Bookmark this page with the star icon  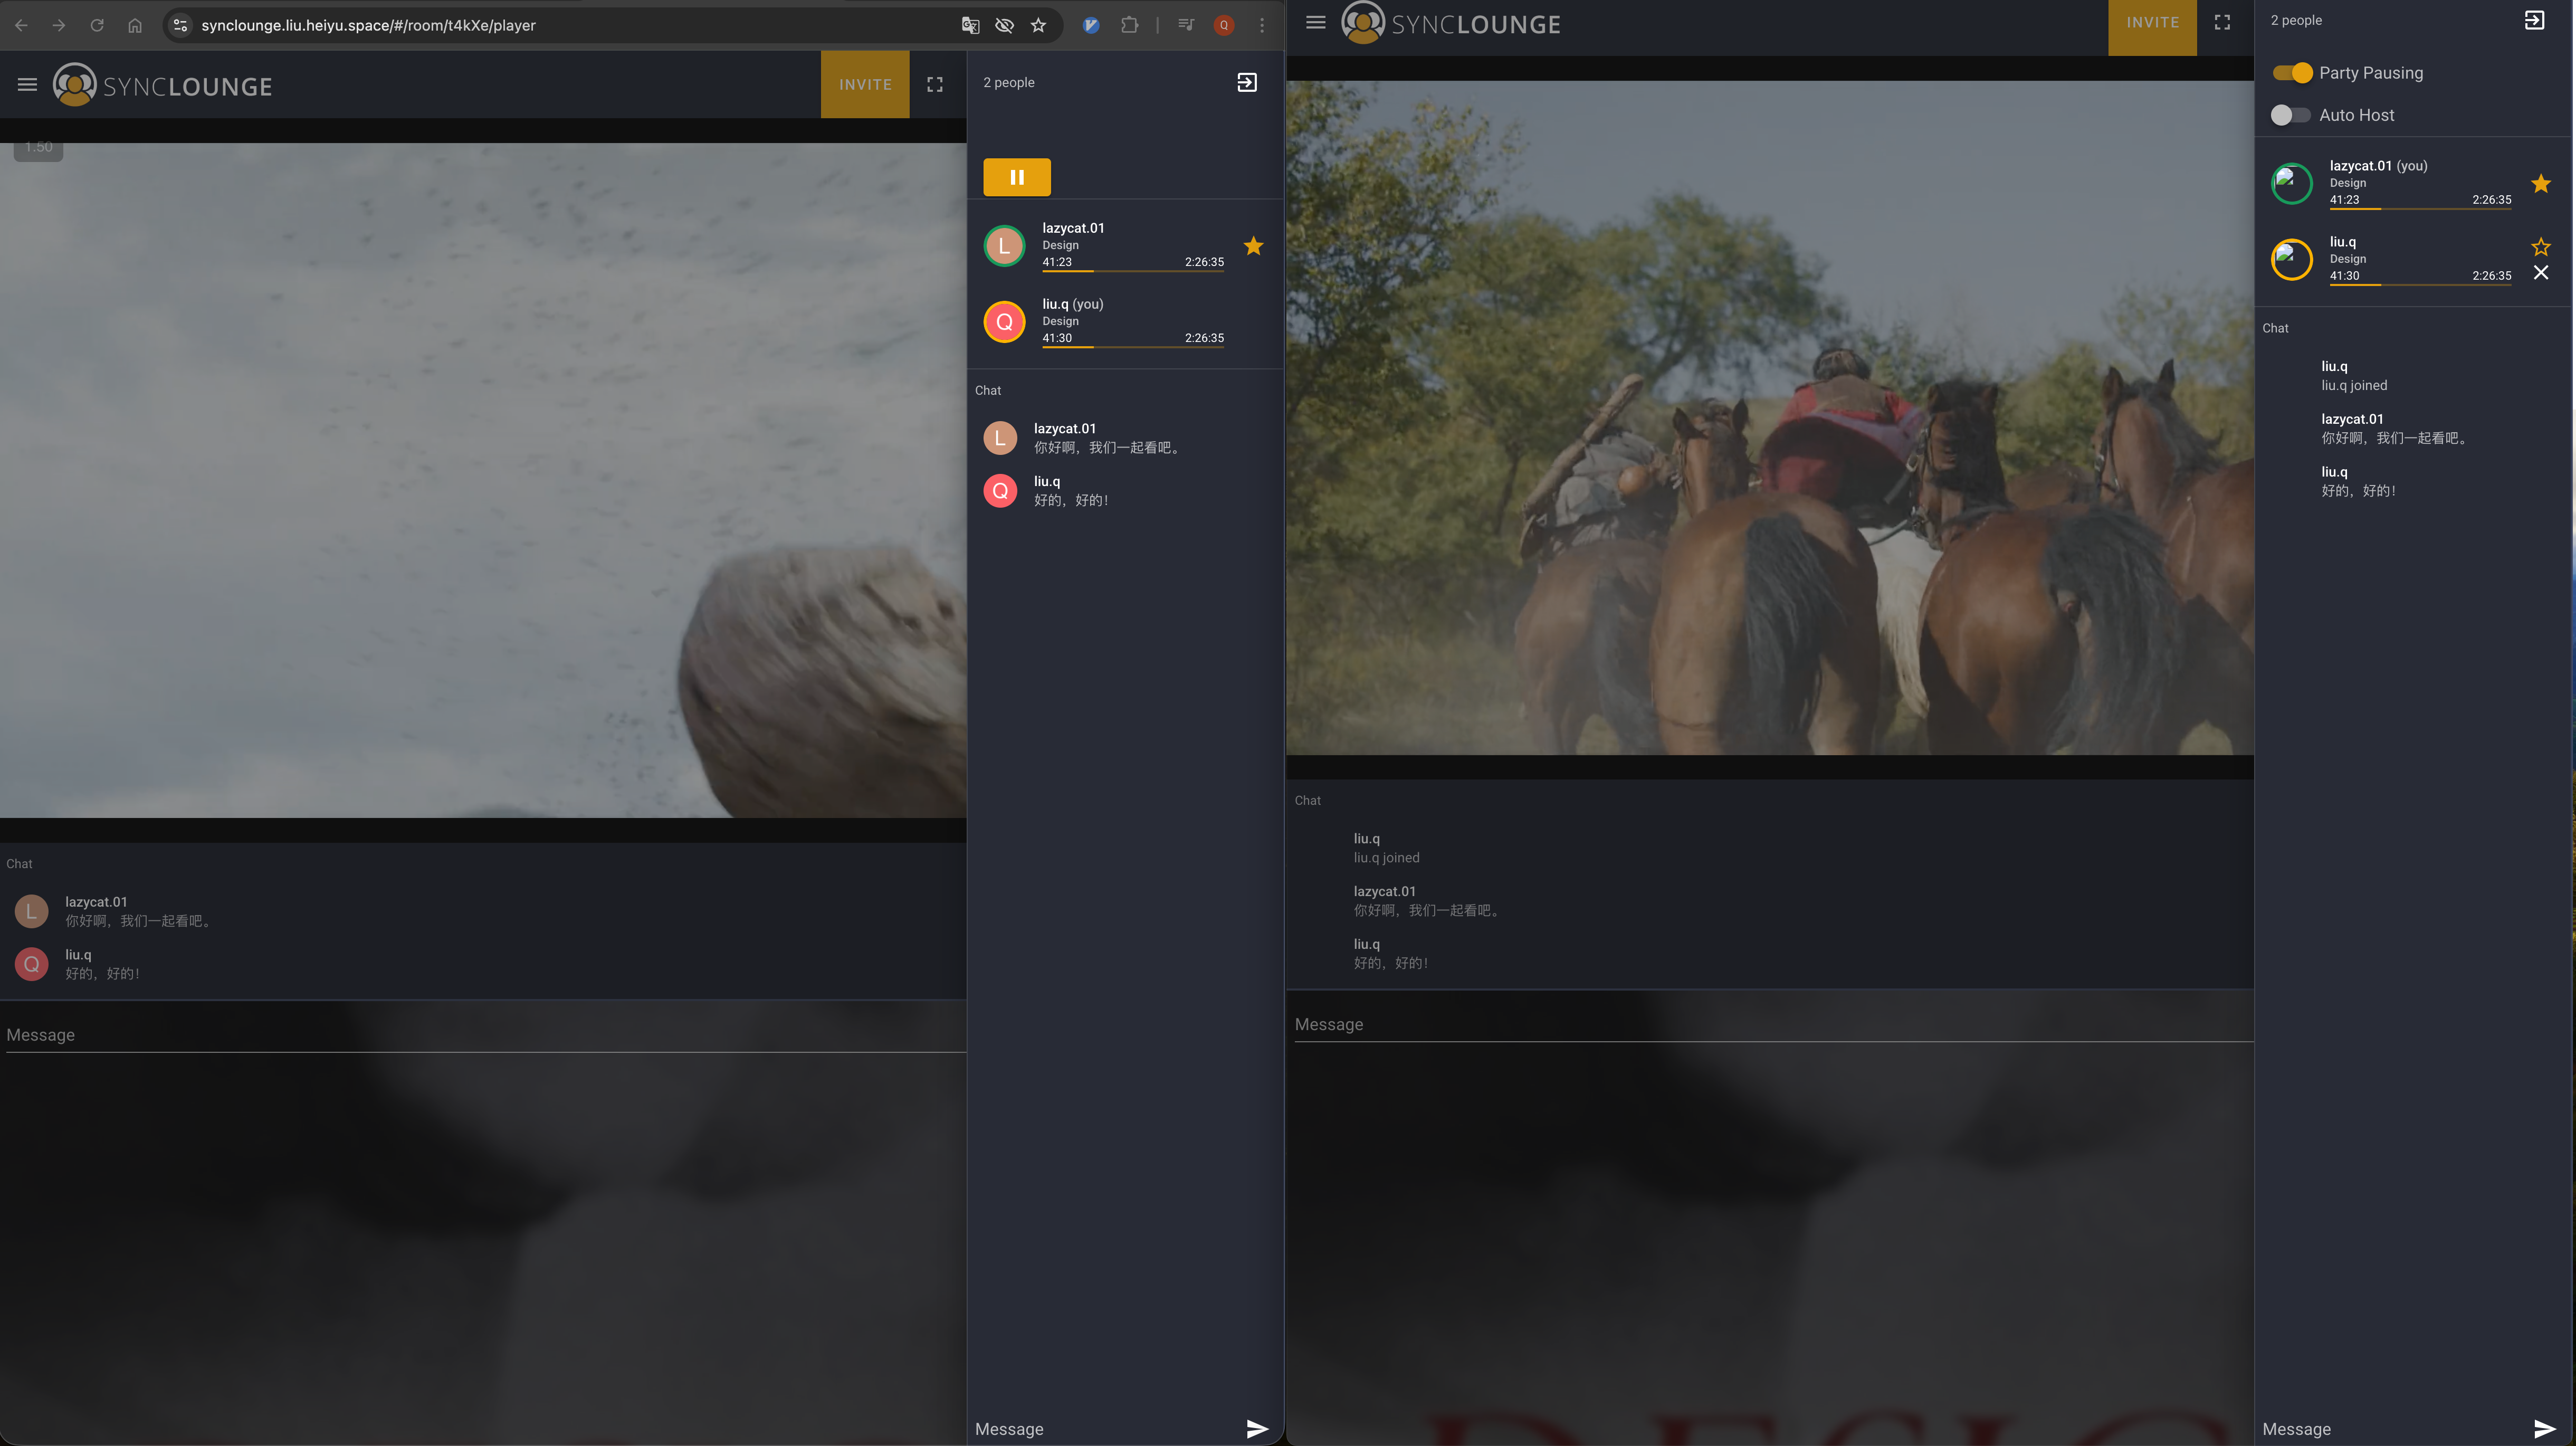click(1039, 25)
